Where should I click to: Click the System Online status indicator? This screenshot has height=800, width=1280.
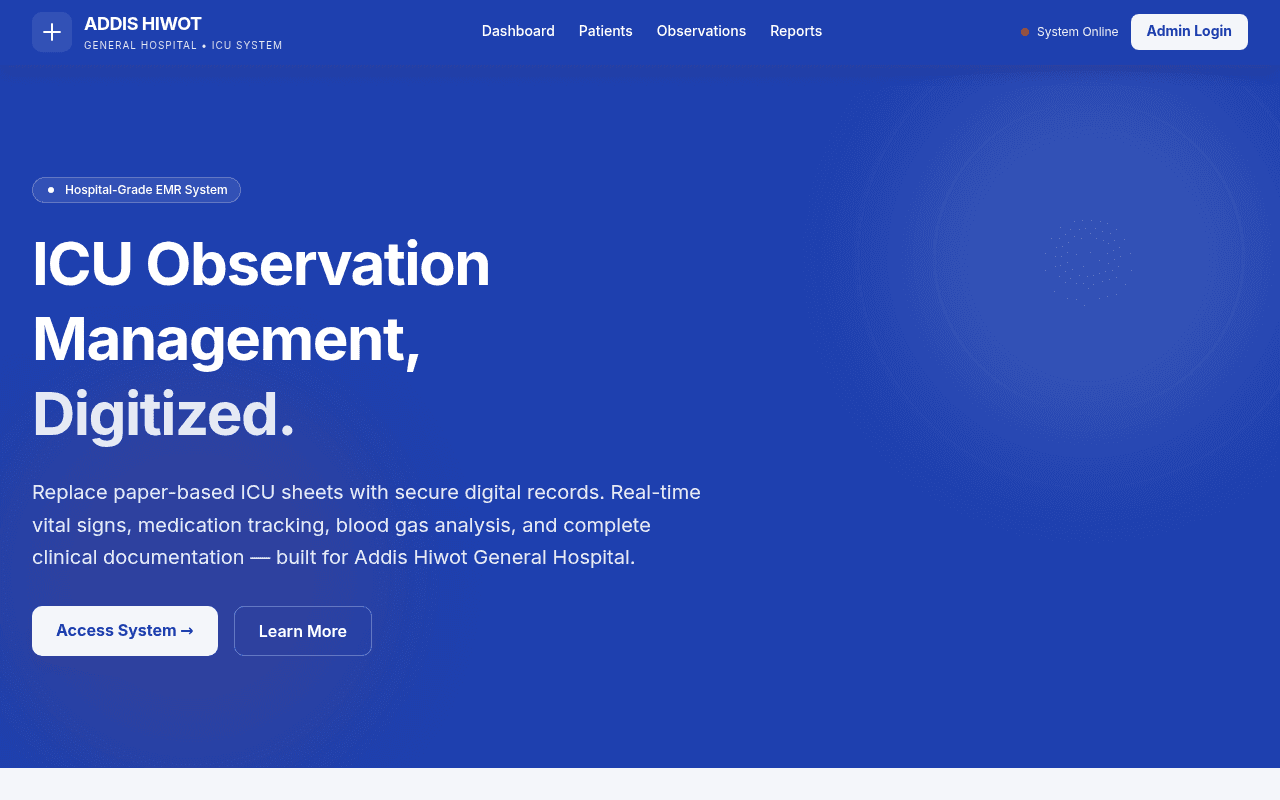point(1069,32)
